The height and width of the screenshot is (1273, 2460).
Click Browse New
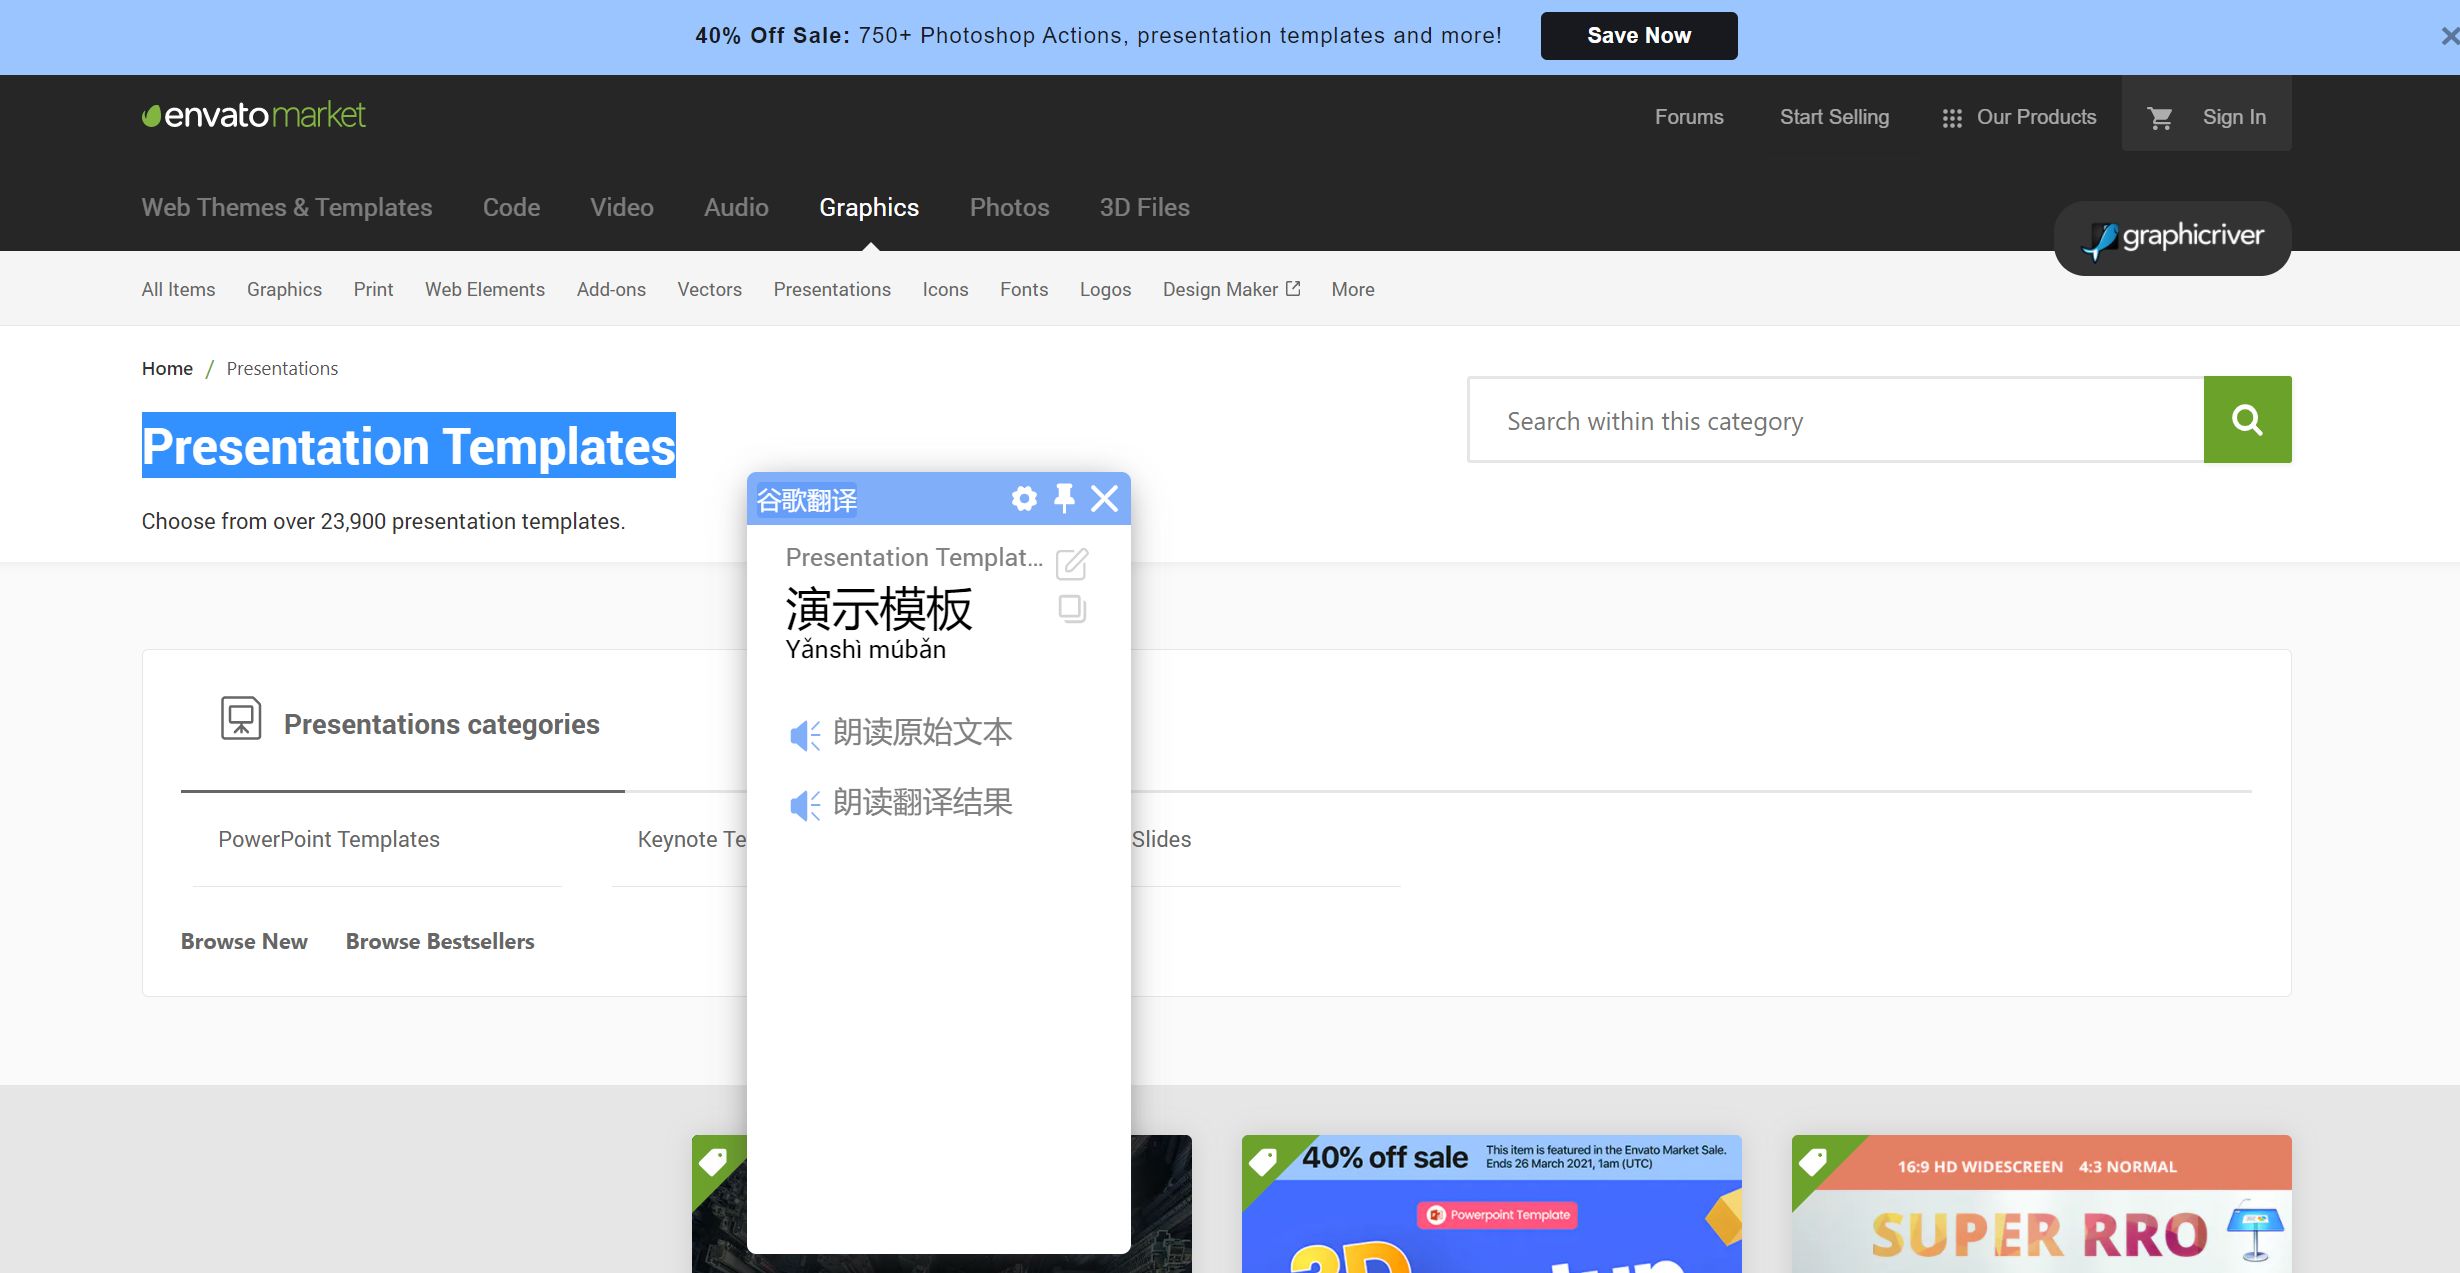tap(244, 941)
